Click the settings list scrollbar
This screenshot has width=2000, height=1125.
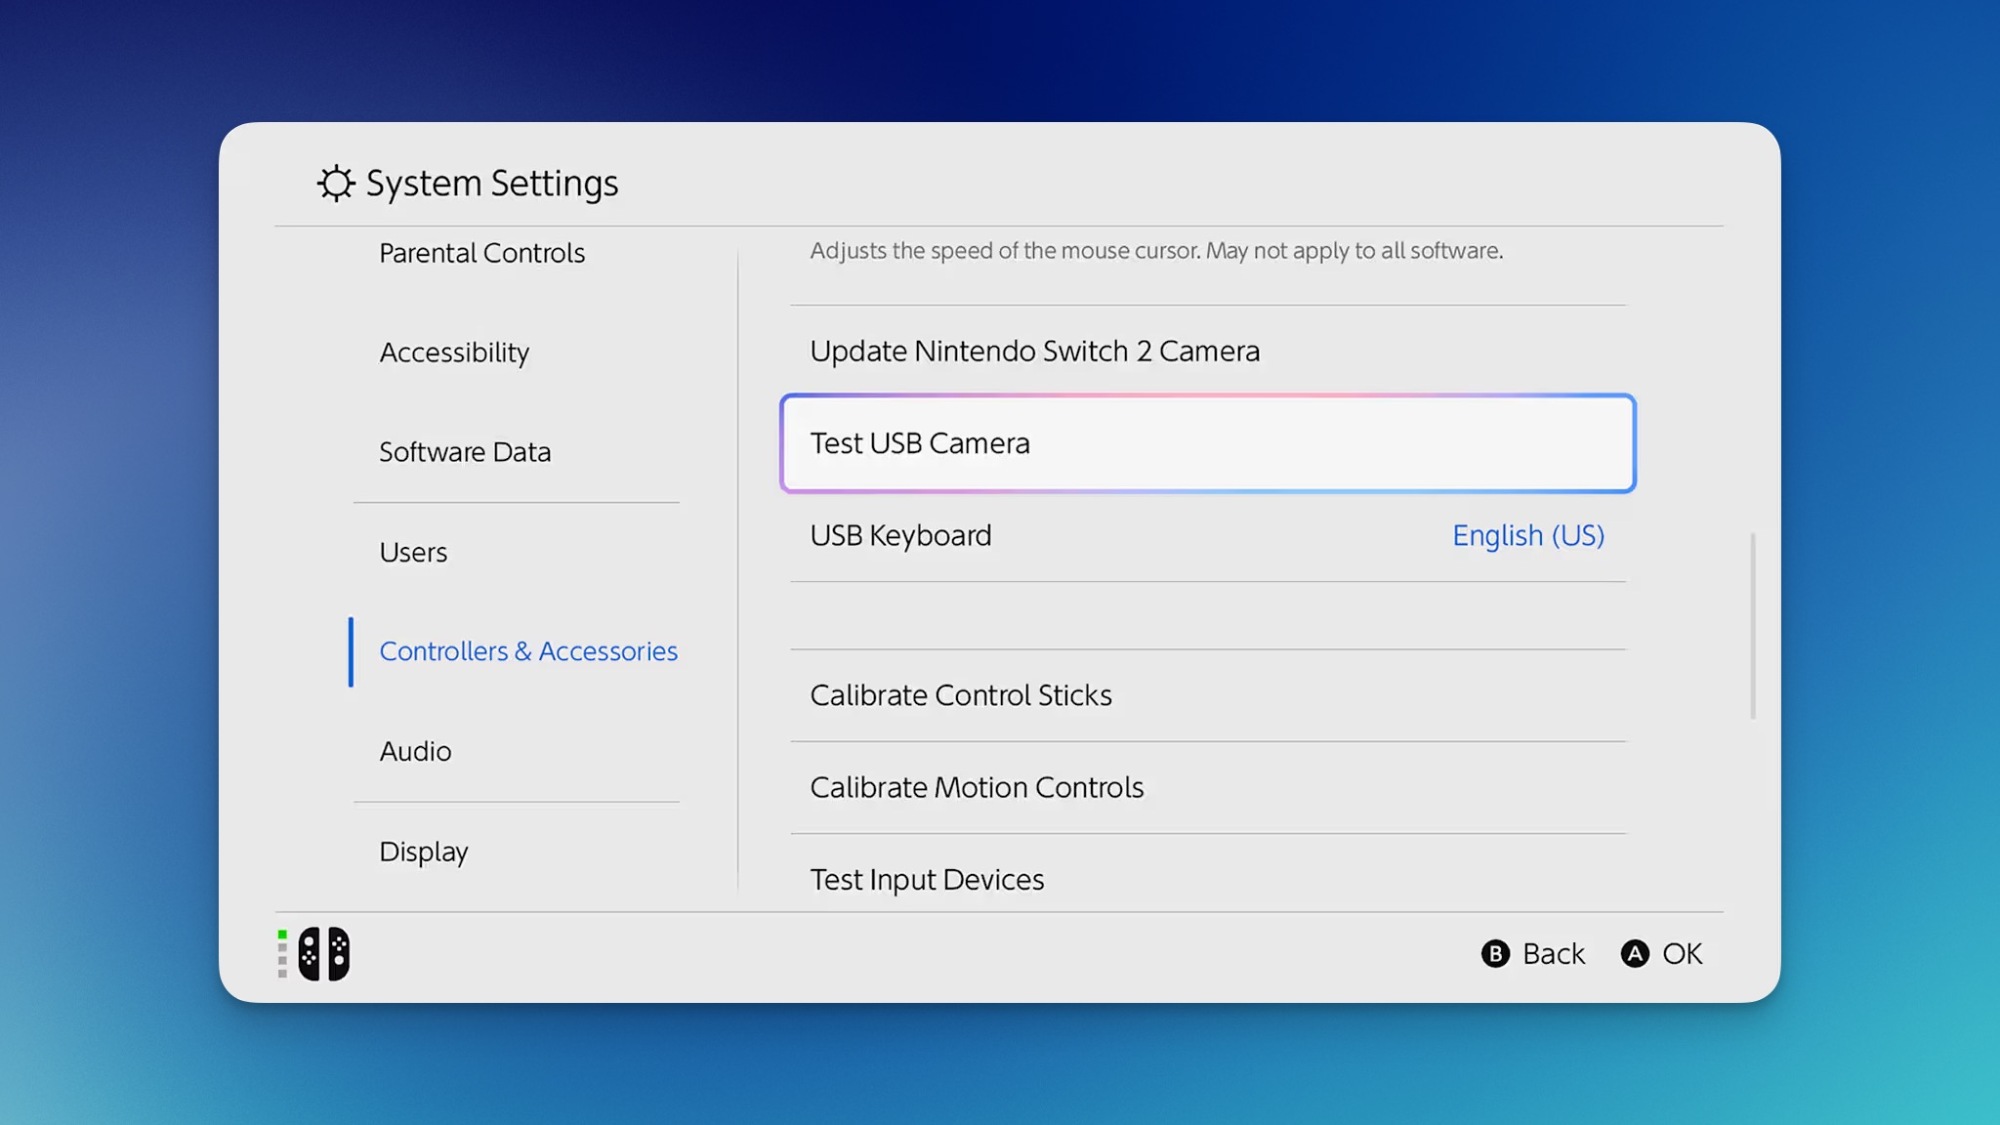(x=1752, y=625)
